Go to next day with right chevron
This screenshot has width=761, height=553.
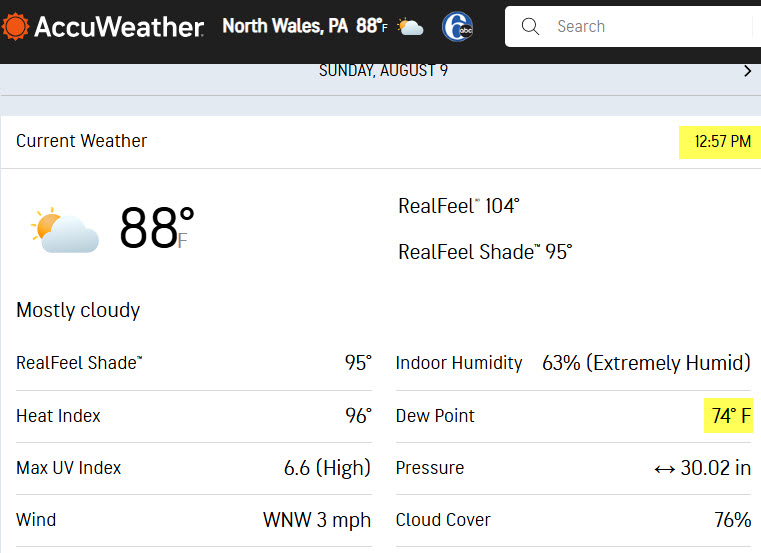[747, 71]
